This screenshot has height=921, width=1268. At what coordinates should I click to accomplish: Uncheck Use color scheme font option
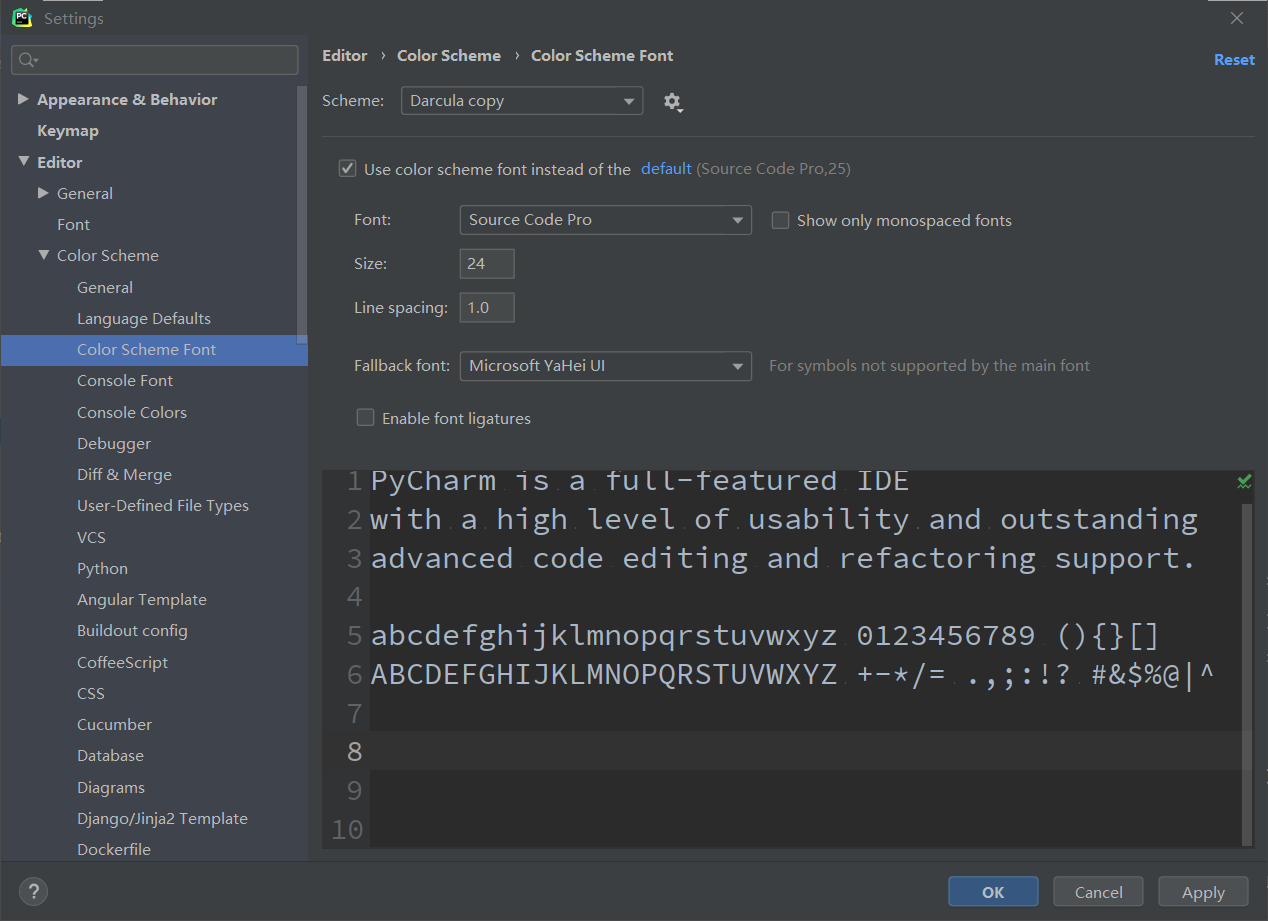click(347, 168)
